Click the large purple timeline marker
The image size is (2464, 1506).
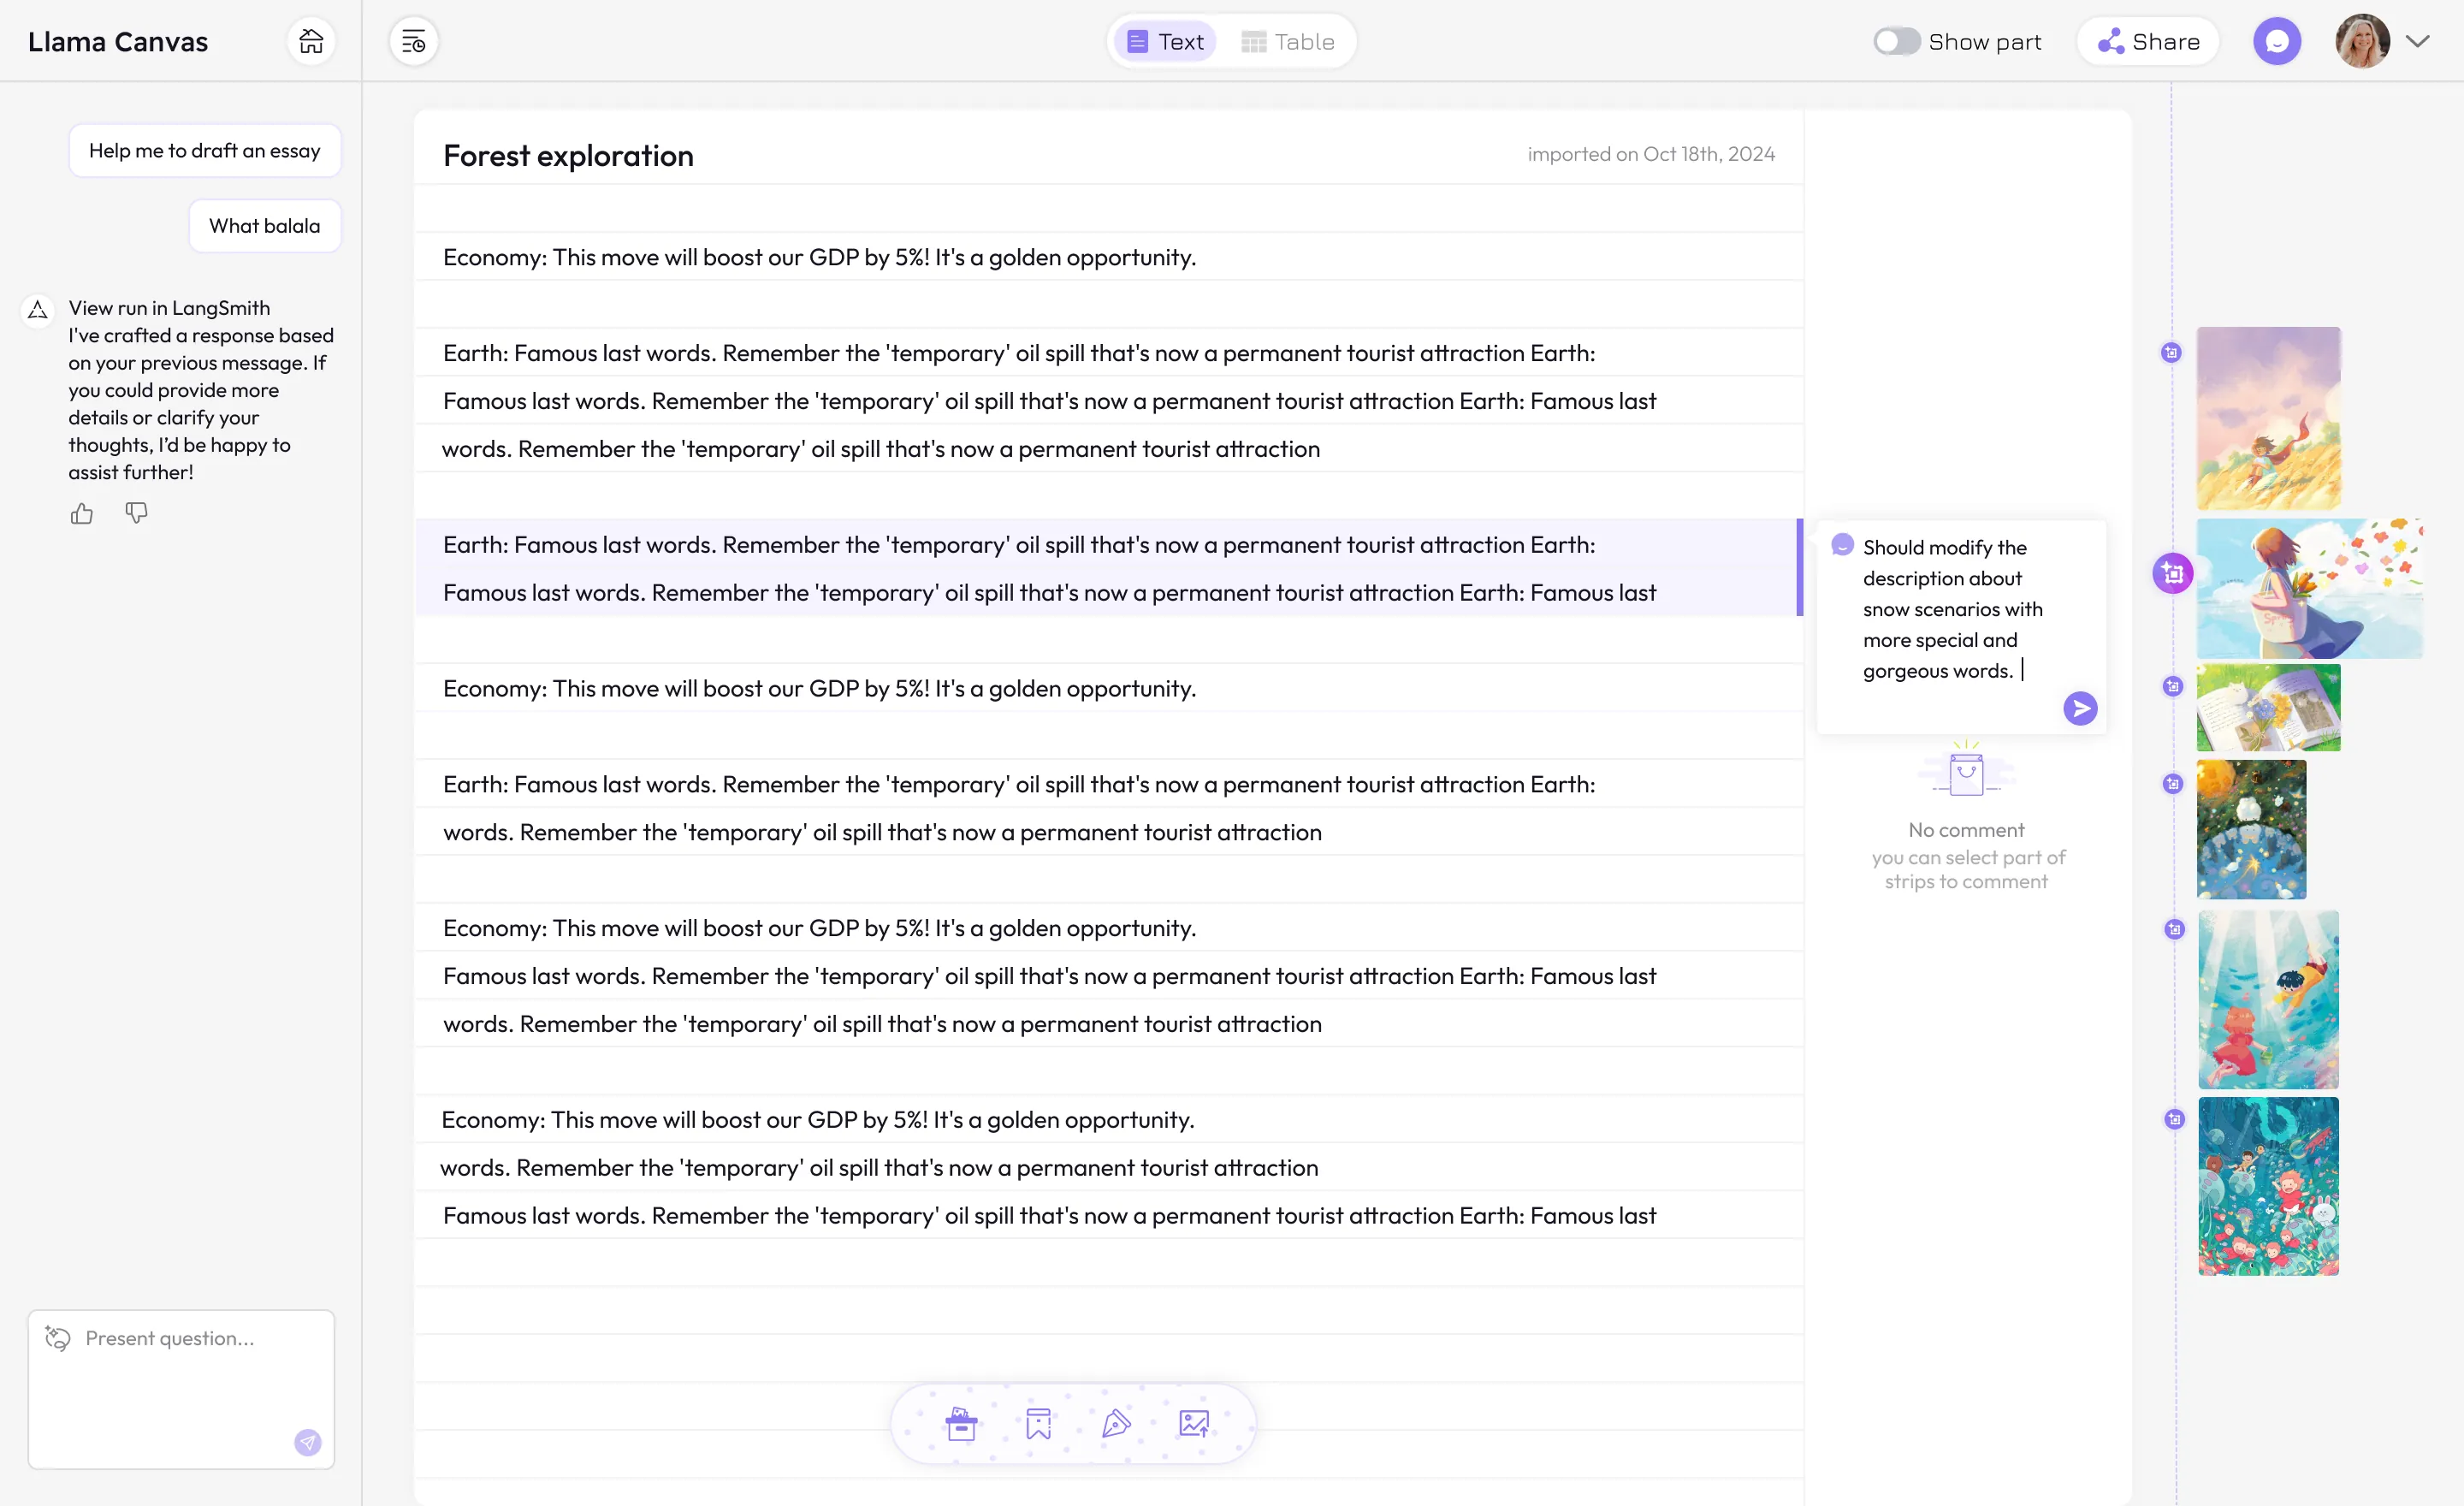coord(2172,573)
